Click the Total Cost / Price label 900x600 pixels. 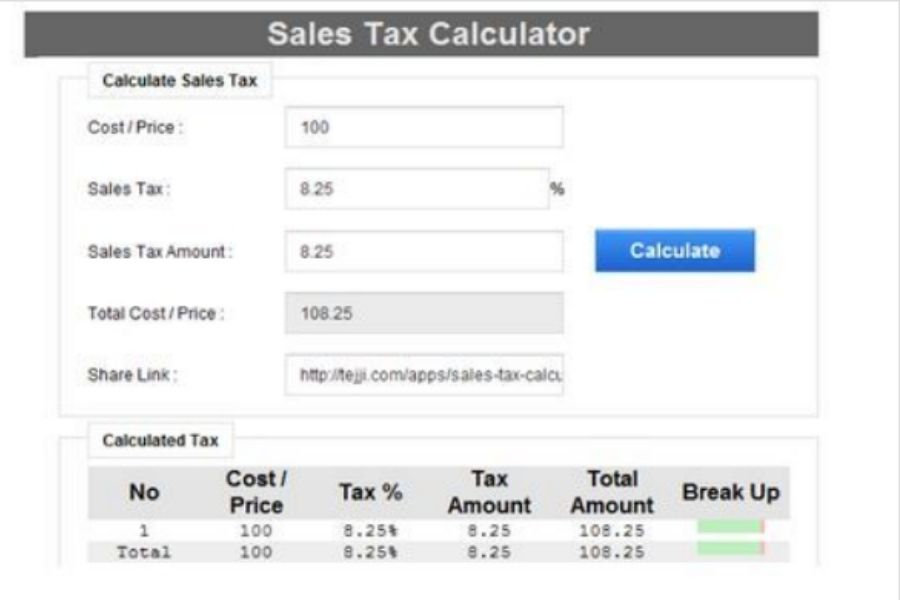coord(156,313)
